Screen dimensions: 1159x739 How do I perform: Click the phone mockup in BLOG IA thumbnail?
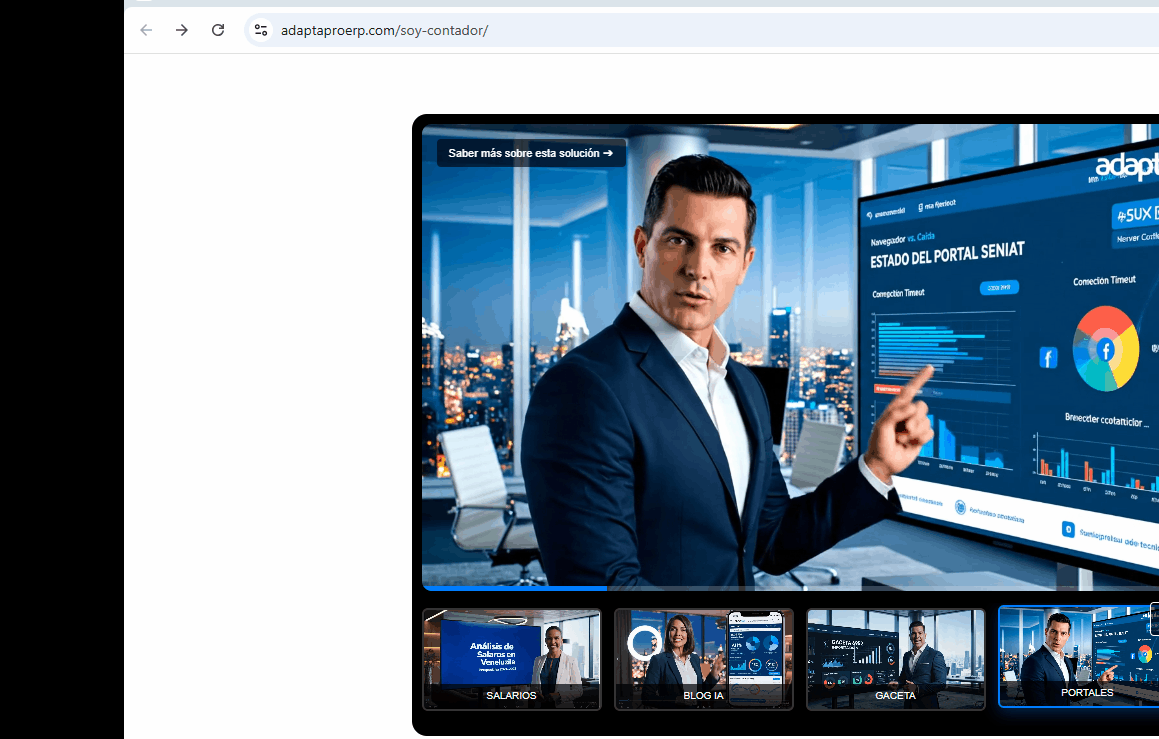click(754, 658)
